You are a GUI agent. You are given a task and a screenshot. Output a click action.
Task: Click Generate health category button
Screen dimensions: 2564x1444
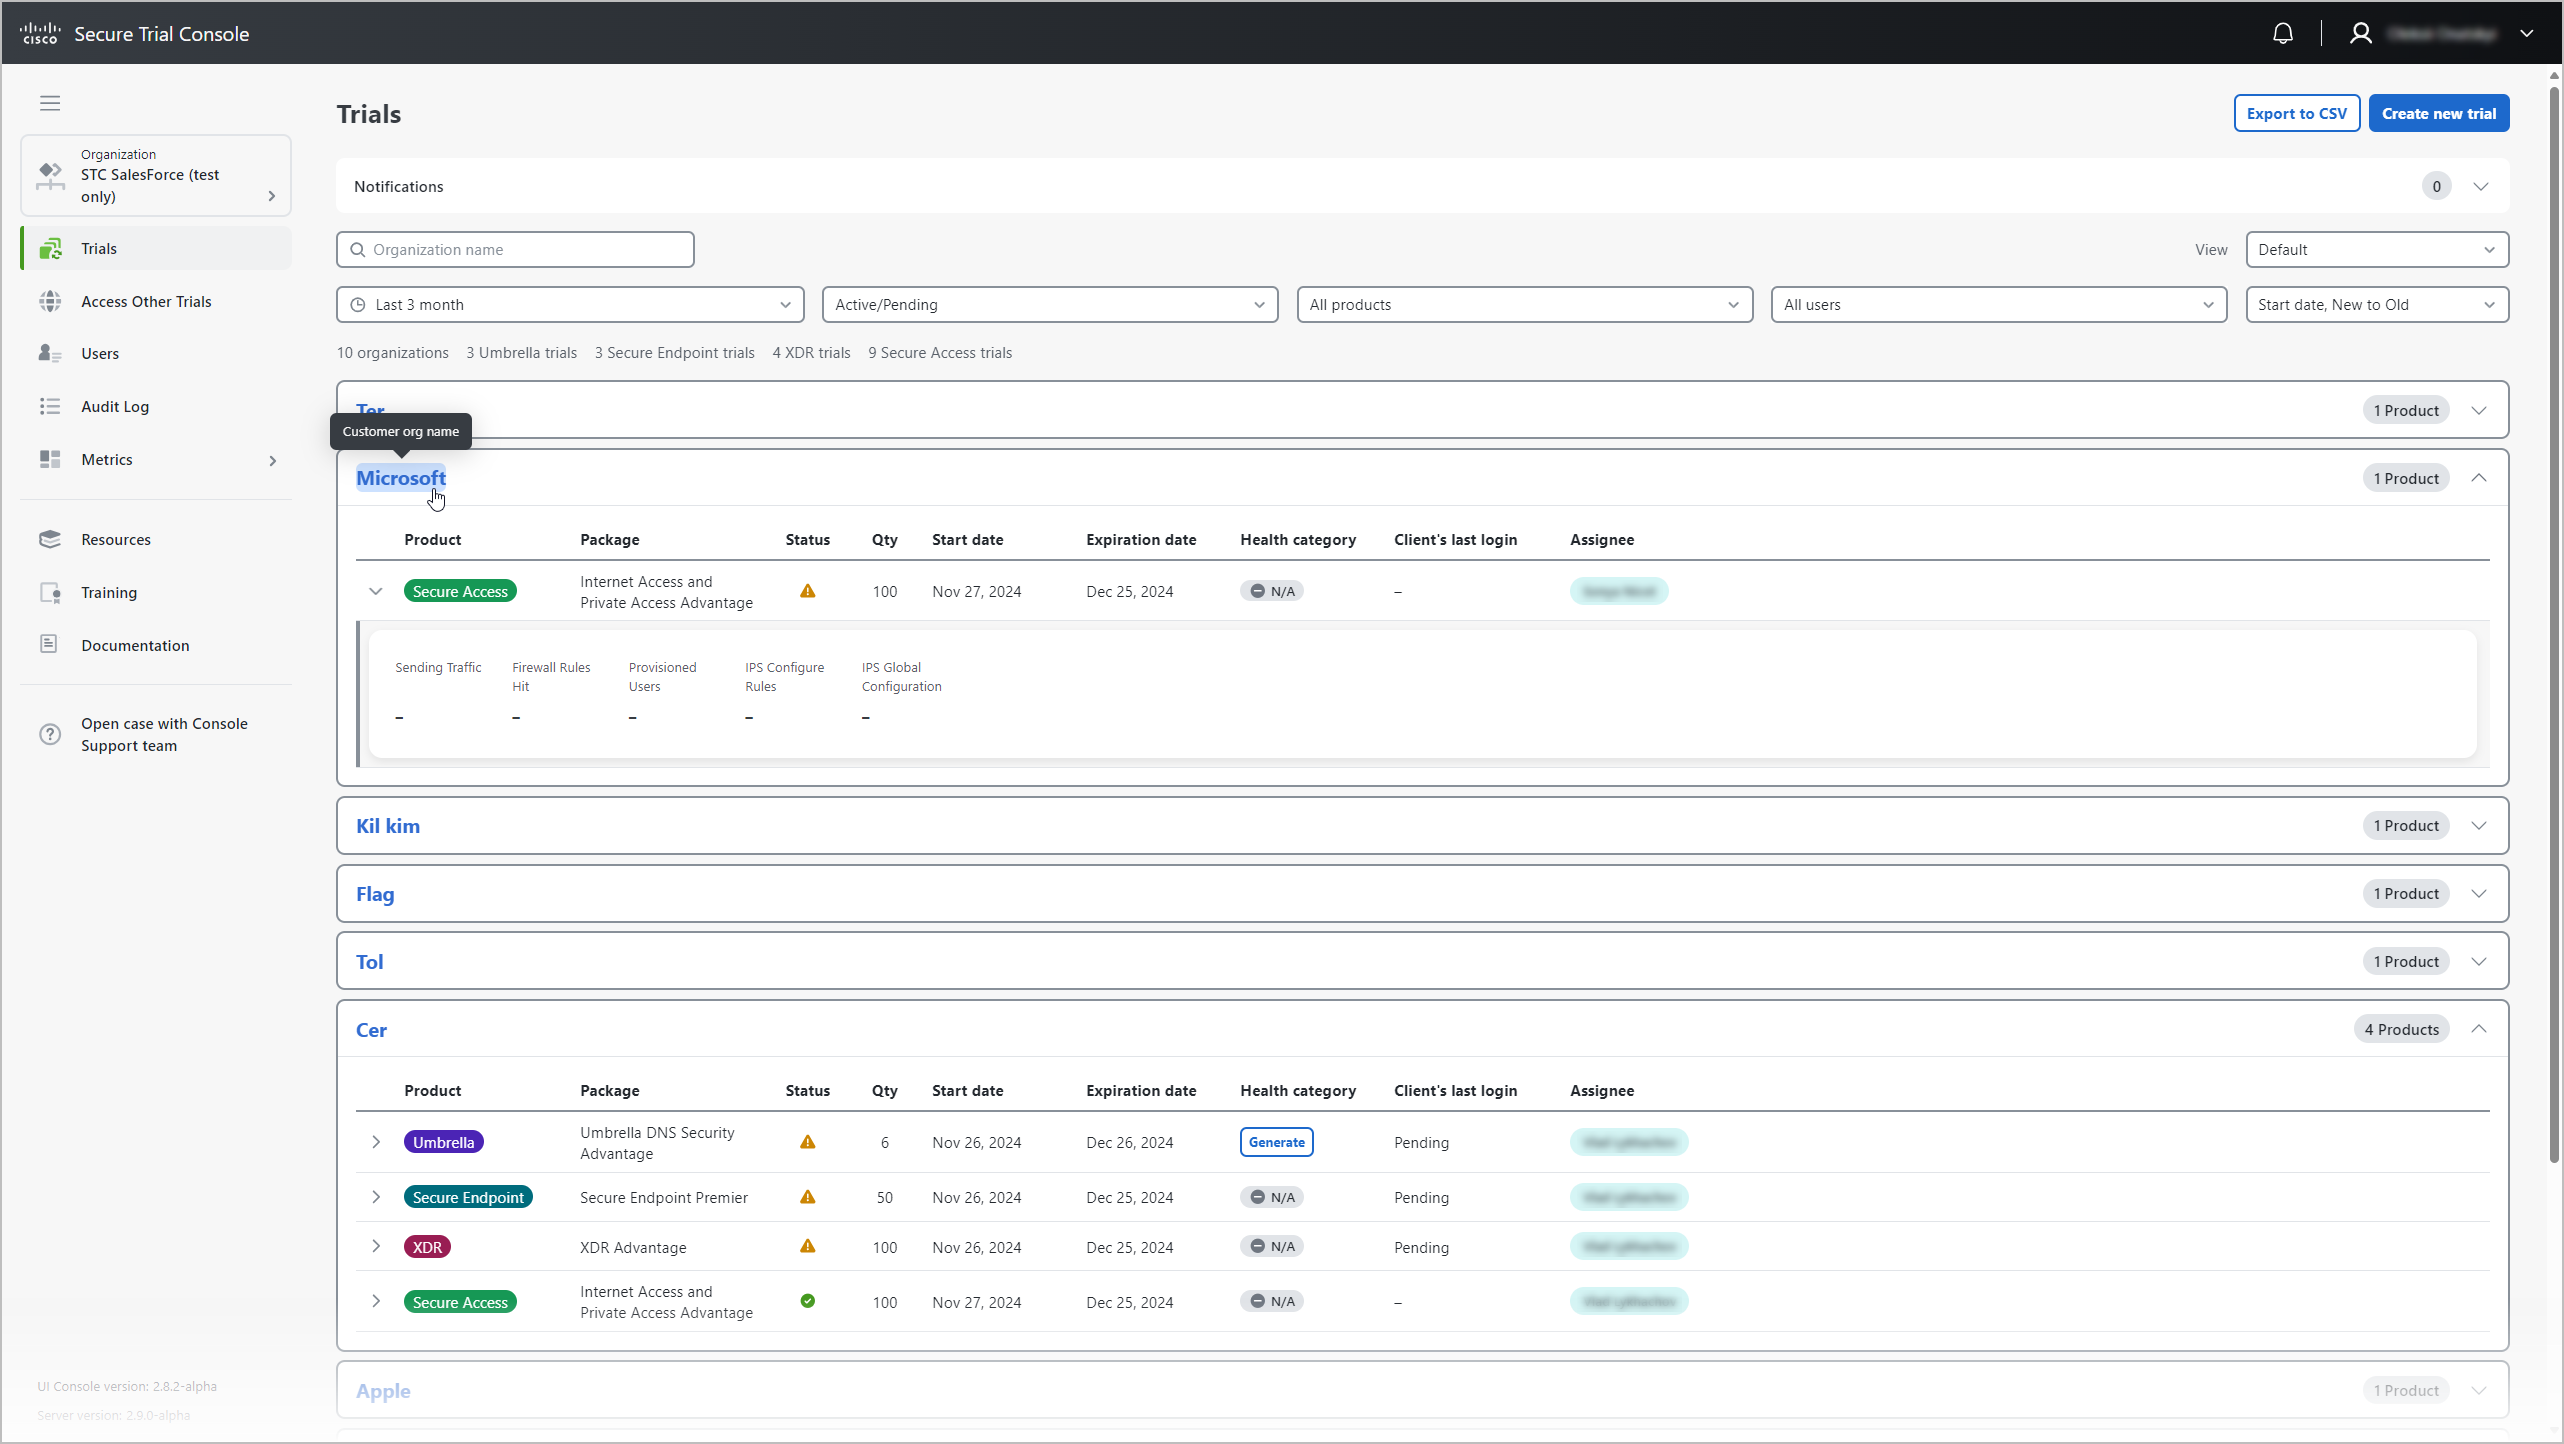click(x=1277, y=1142)
